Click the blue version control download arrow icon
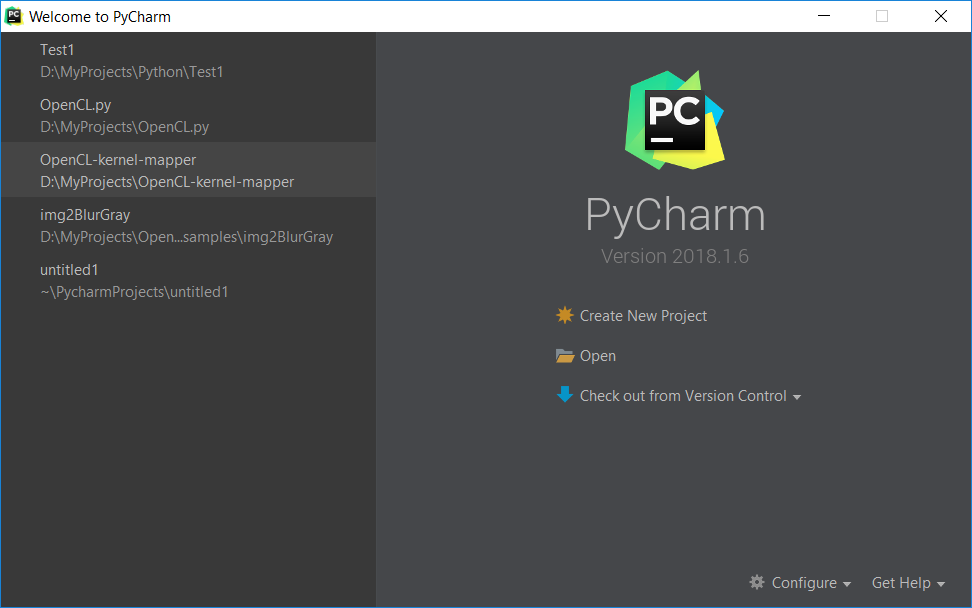The height and width of the screenshot is (608, 972). [565, 395]
